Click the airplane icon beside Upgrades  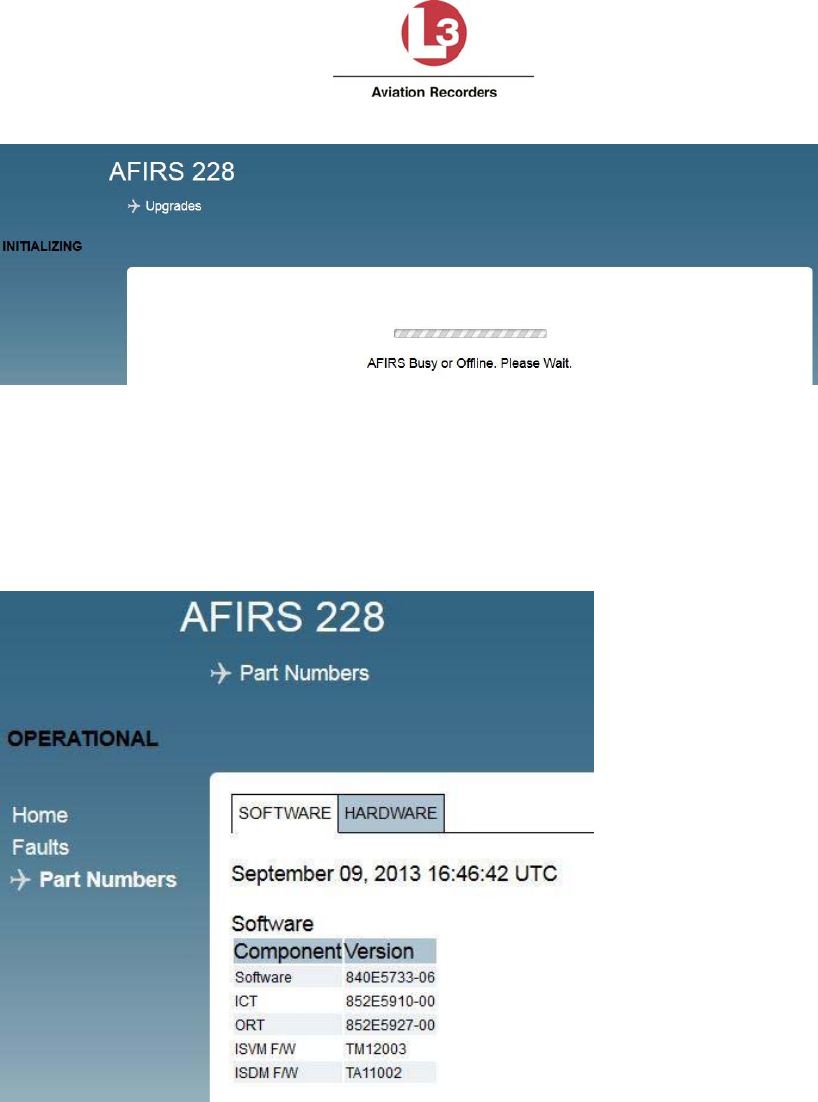click(134, 206)
